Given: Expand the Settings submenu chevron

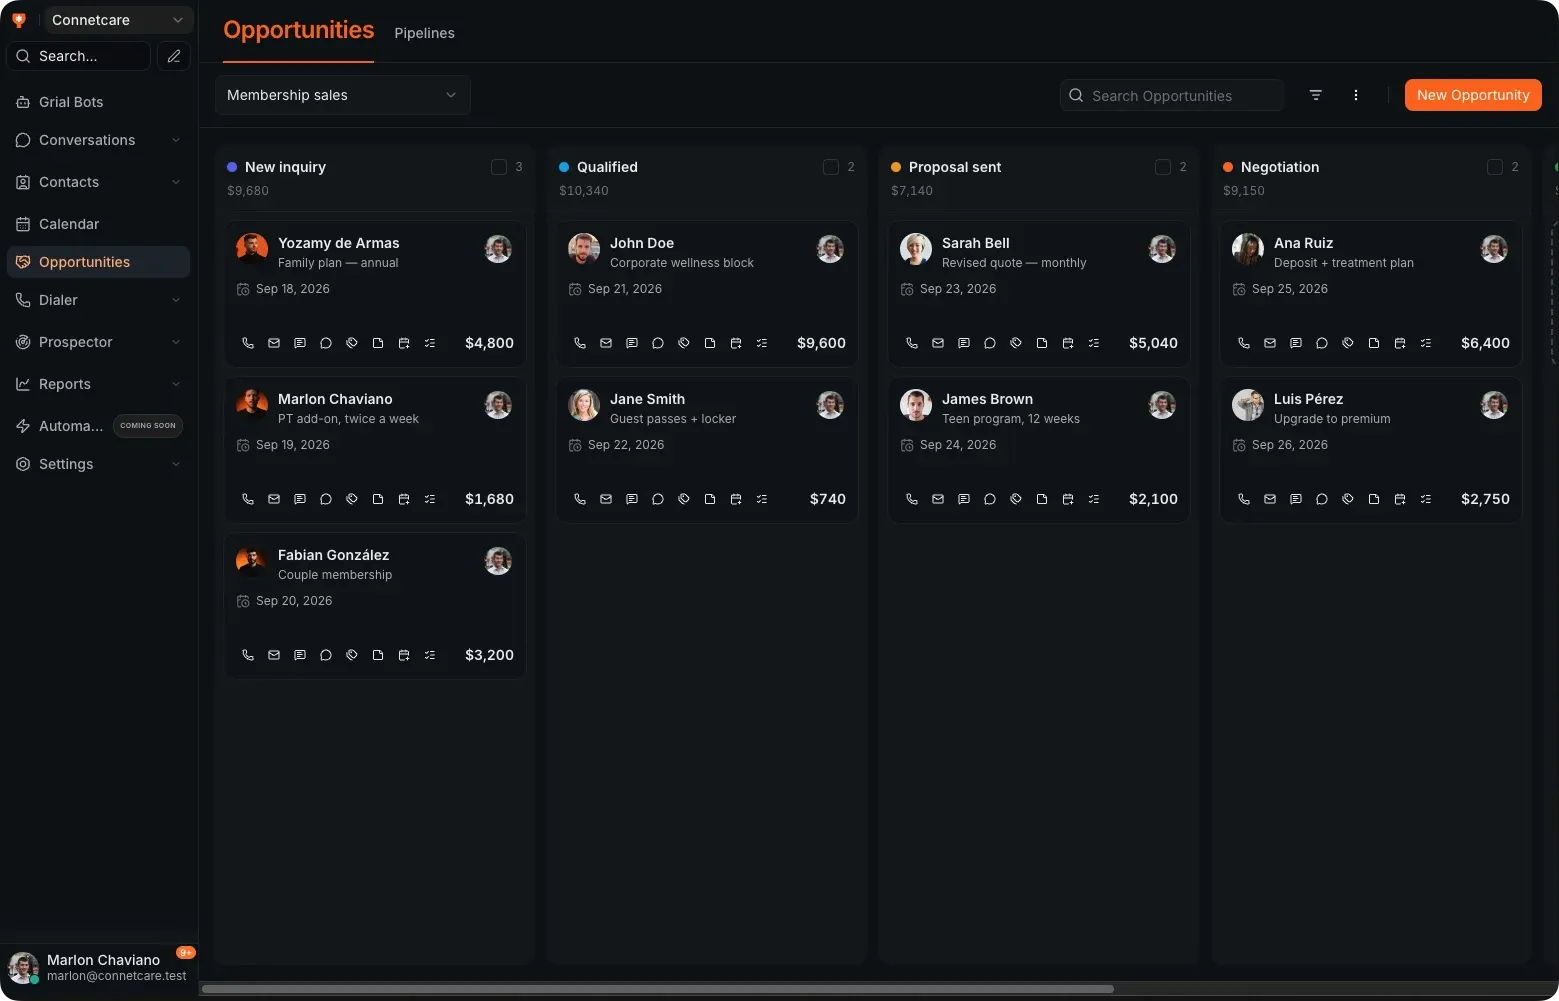Looking at the screenshot, I should (x=176, y=464).
